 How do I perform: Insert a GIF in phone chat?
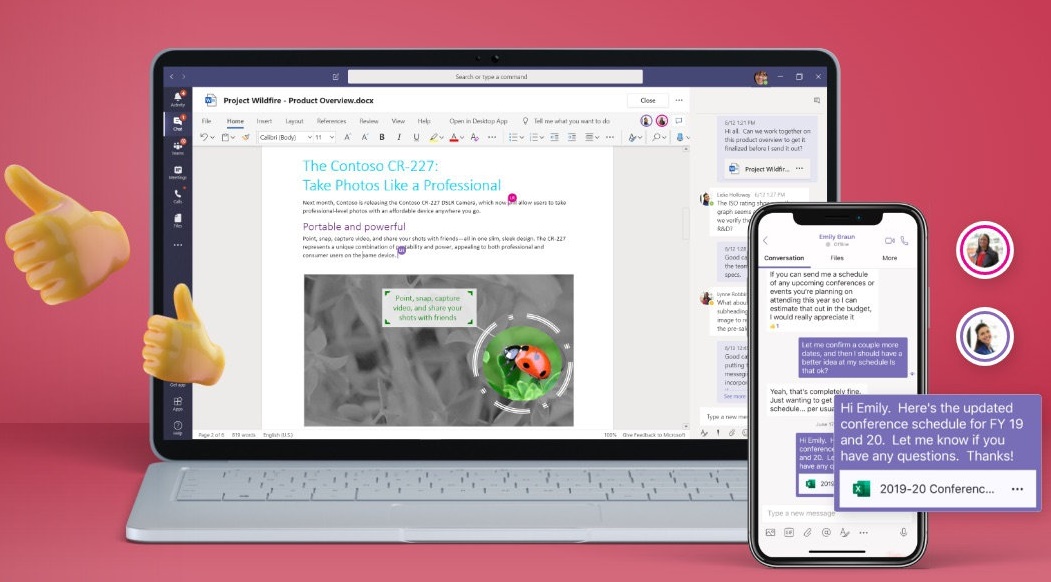tap(789, 532)
